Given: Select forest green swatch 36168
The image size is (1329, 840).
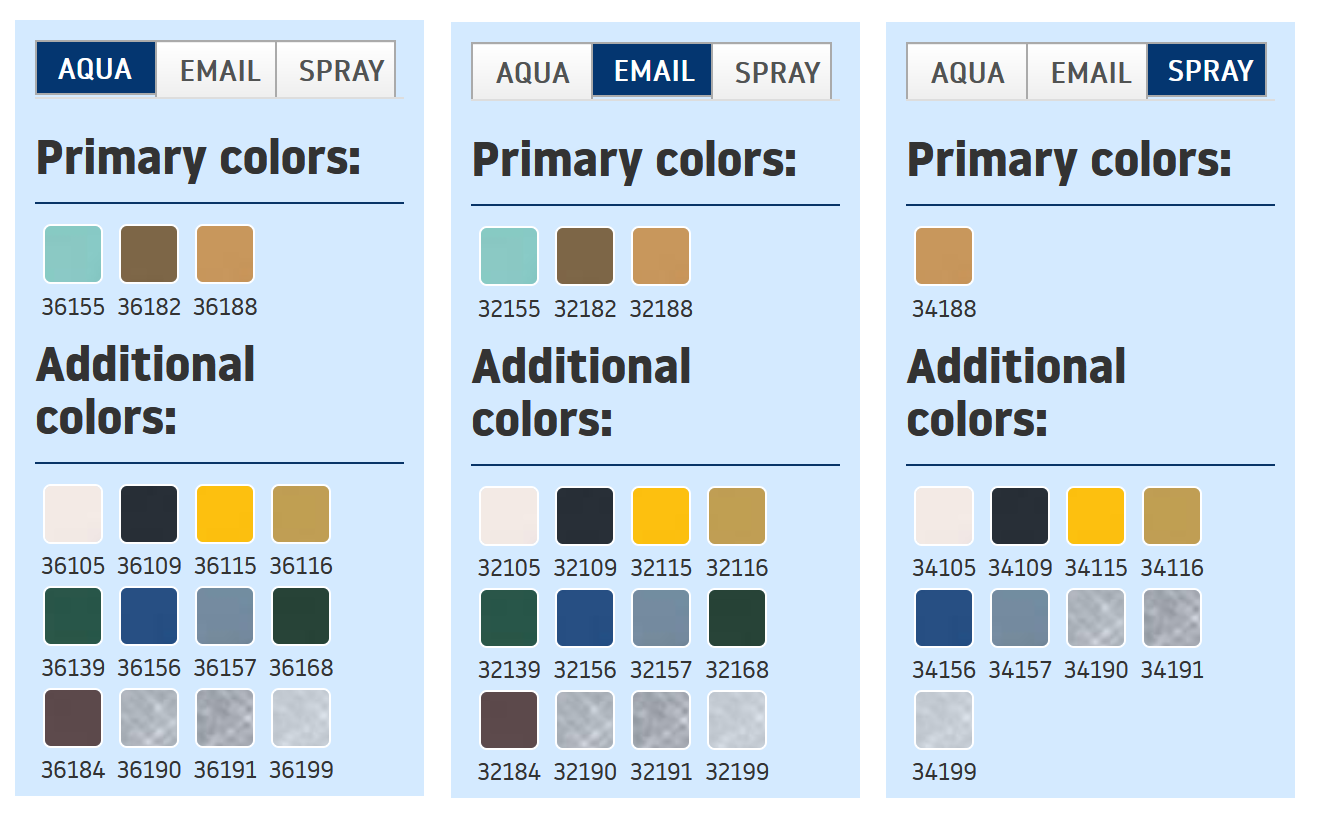Looking at the screenshot, I should [301, 616].
